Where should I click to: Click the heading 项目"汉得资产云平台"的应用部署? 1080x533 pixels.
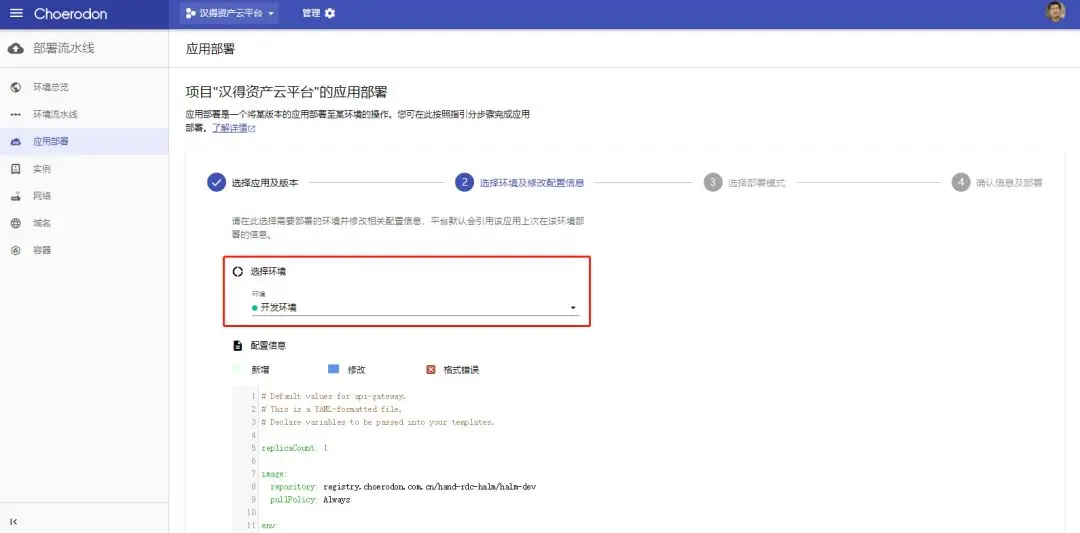[287, 92]
